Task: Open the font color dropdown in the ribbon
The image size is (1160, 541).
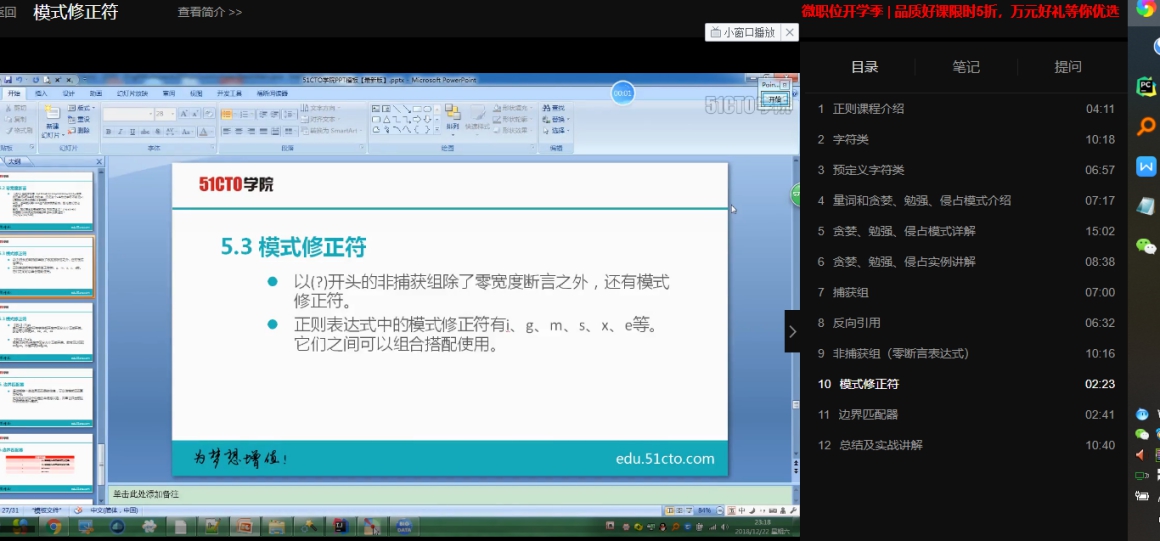Action: 206,132
